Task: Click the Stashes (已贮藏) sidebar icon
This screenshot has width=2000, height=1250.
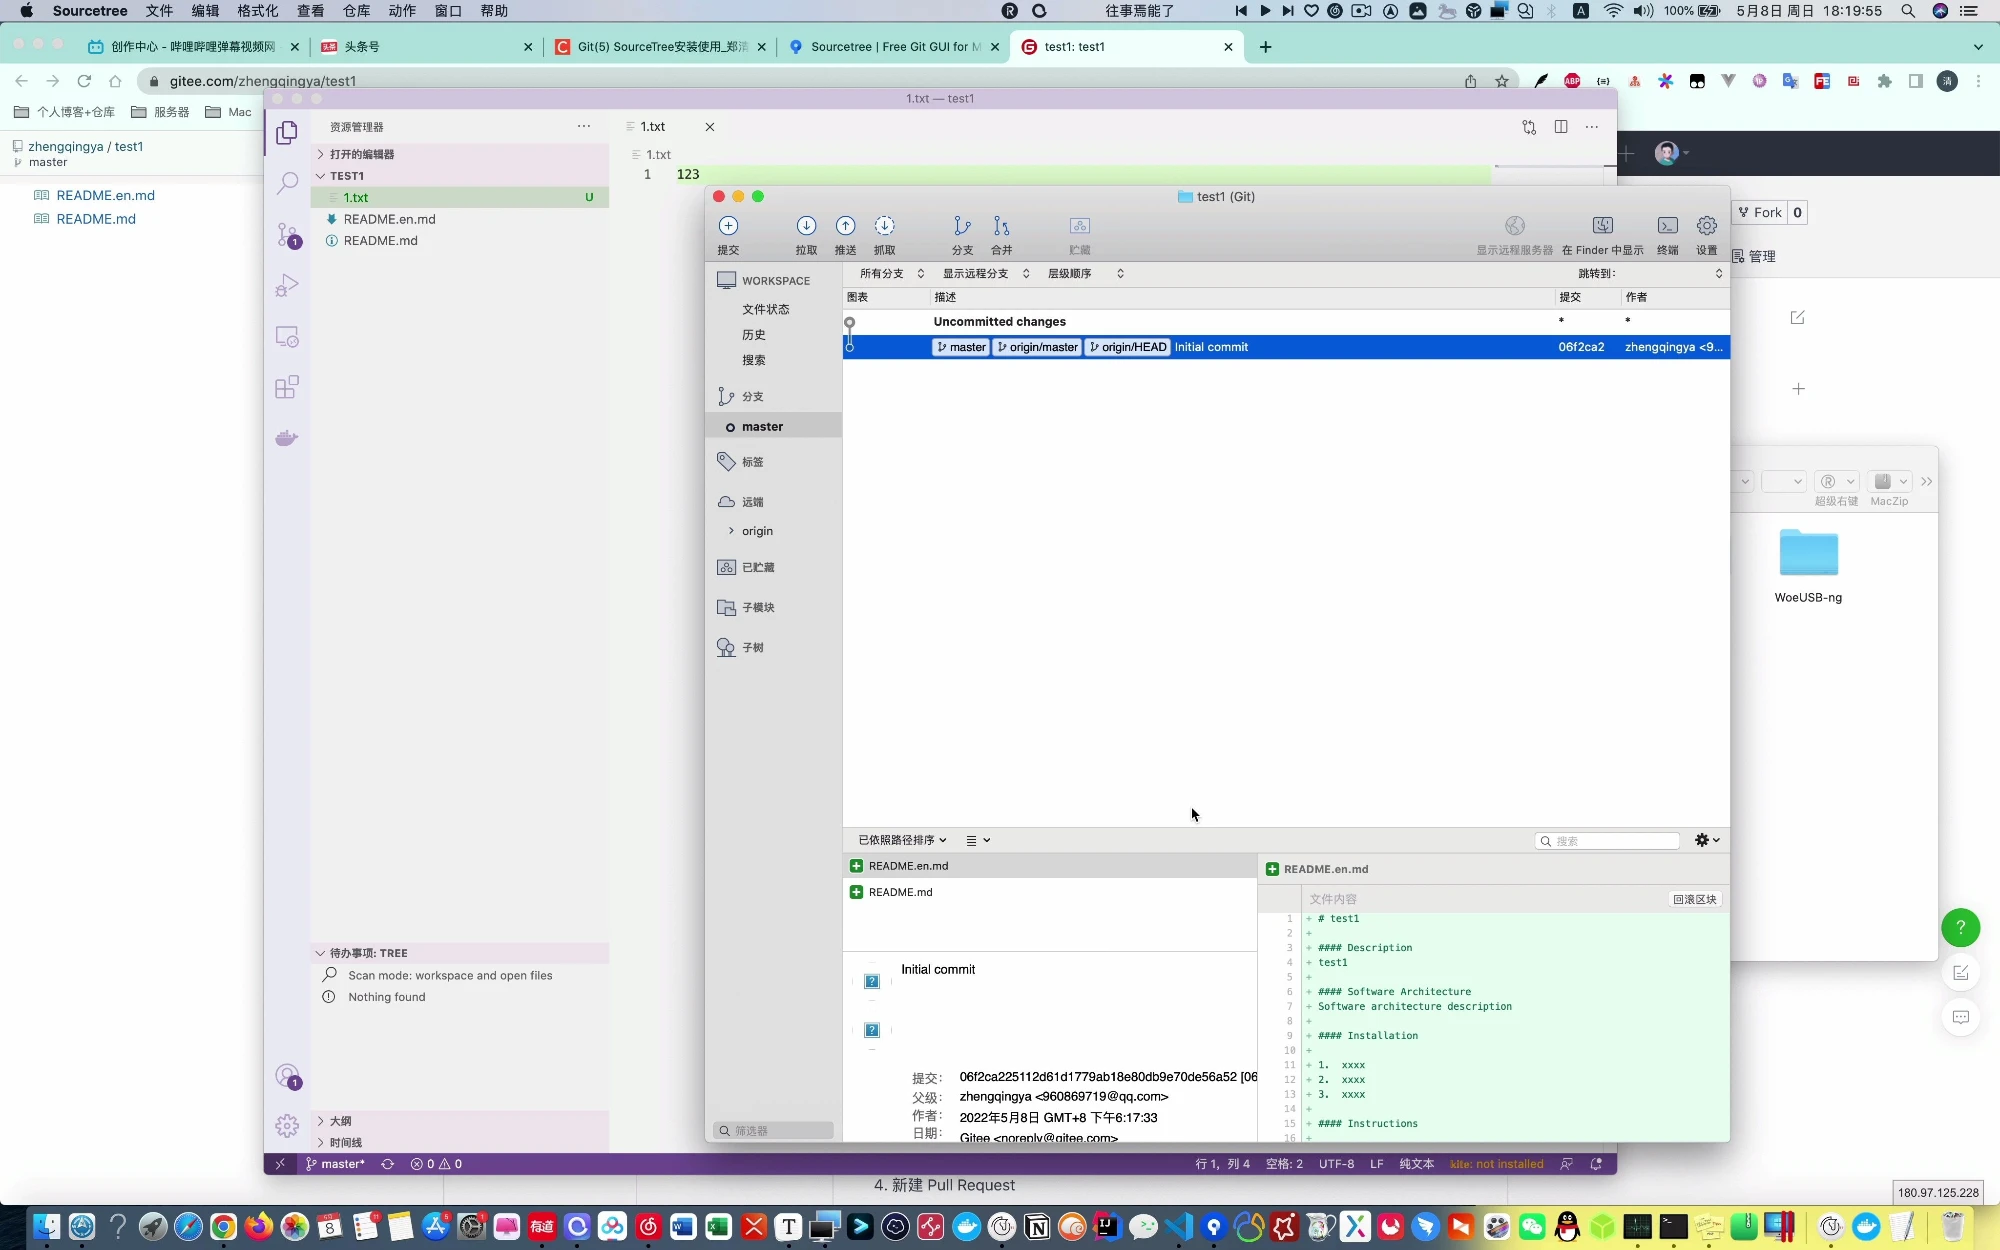Action: click(726, 567)
